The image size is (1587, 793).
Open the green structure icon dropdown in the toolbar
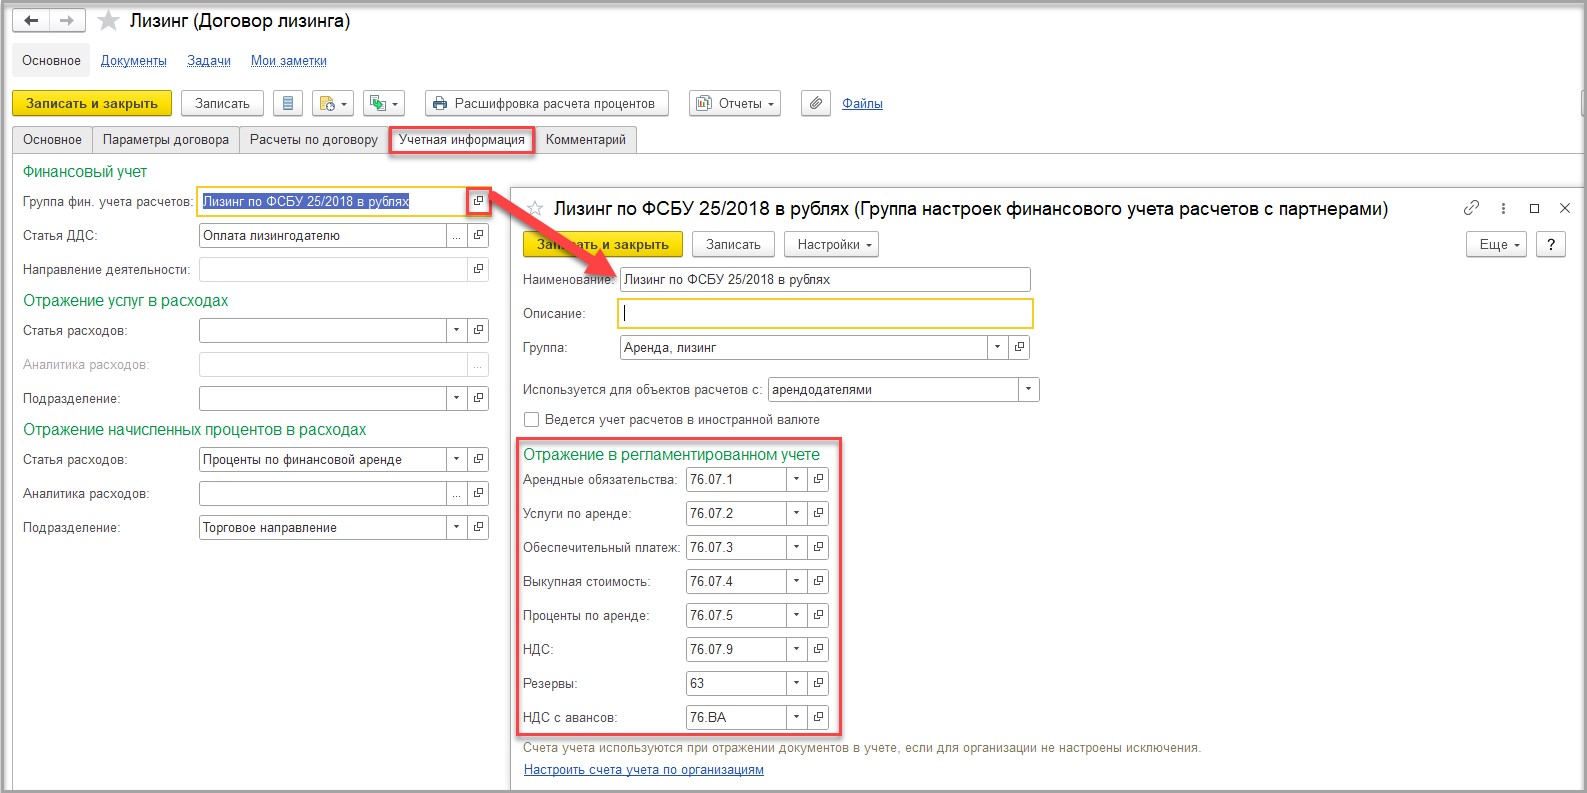[384, 103]
